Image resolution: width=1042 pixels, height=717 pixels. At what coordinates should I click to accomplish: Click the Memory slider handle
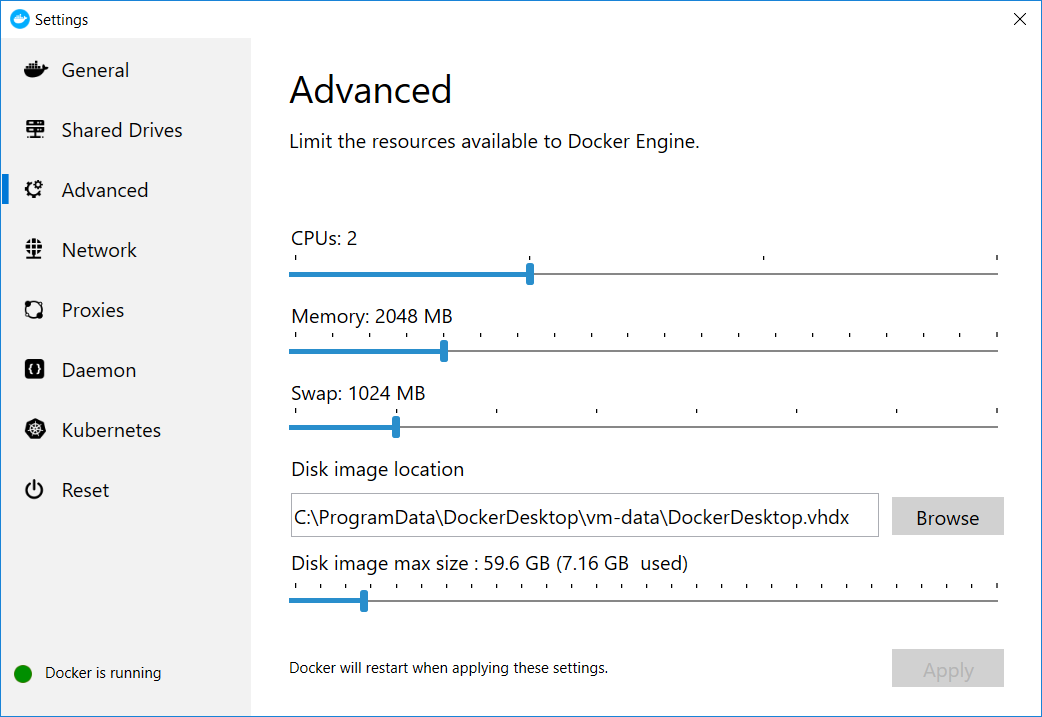pos(443,350)
